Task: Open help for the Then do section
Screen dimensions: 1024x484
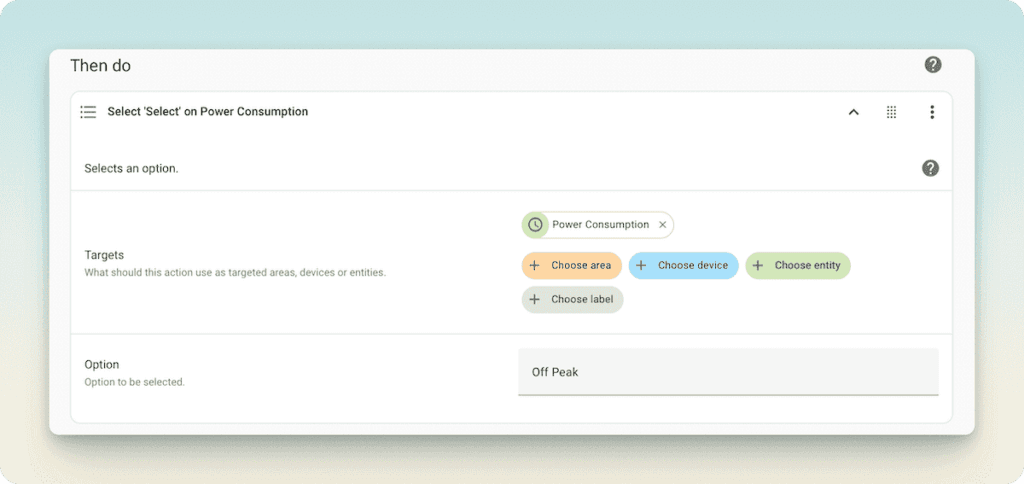Action: [932, 65]
